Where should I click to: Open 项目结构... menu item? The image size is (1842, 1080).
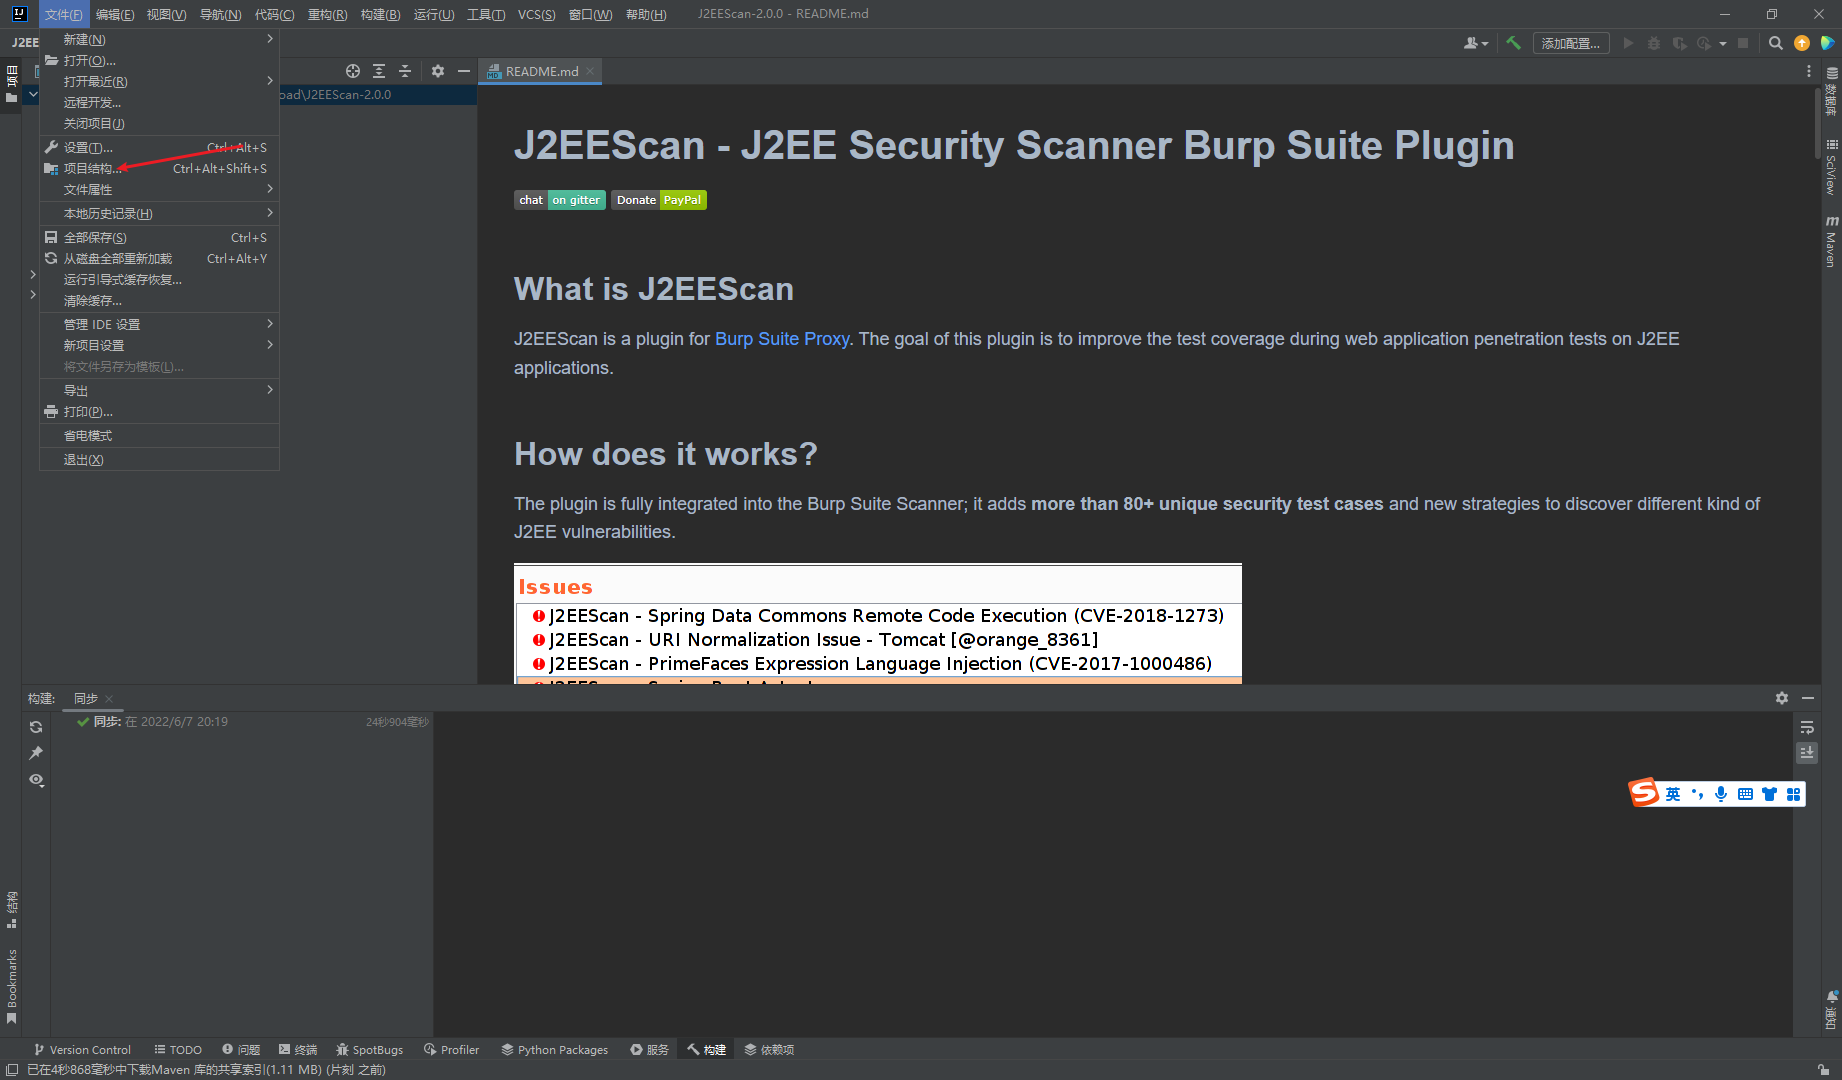[x=159, y=168]
